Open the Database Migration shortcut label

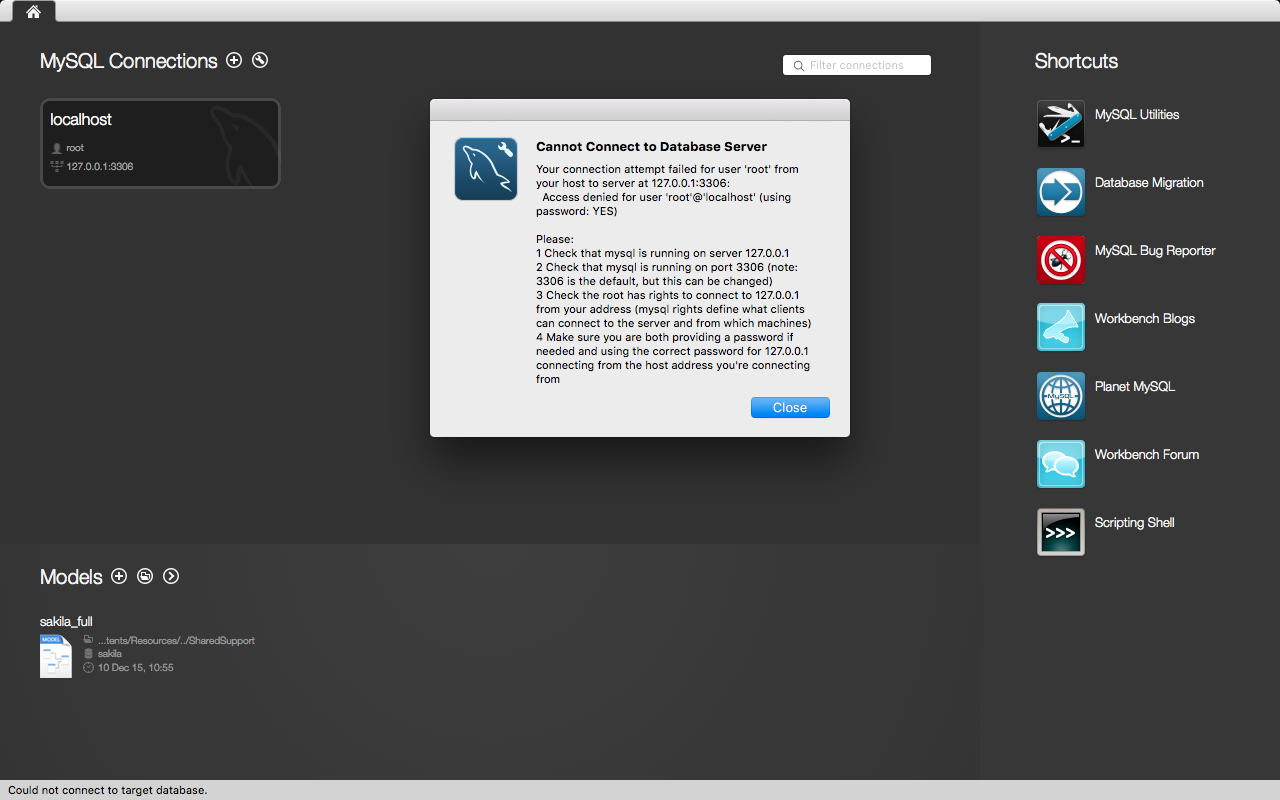[1149, 183]
